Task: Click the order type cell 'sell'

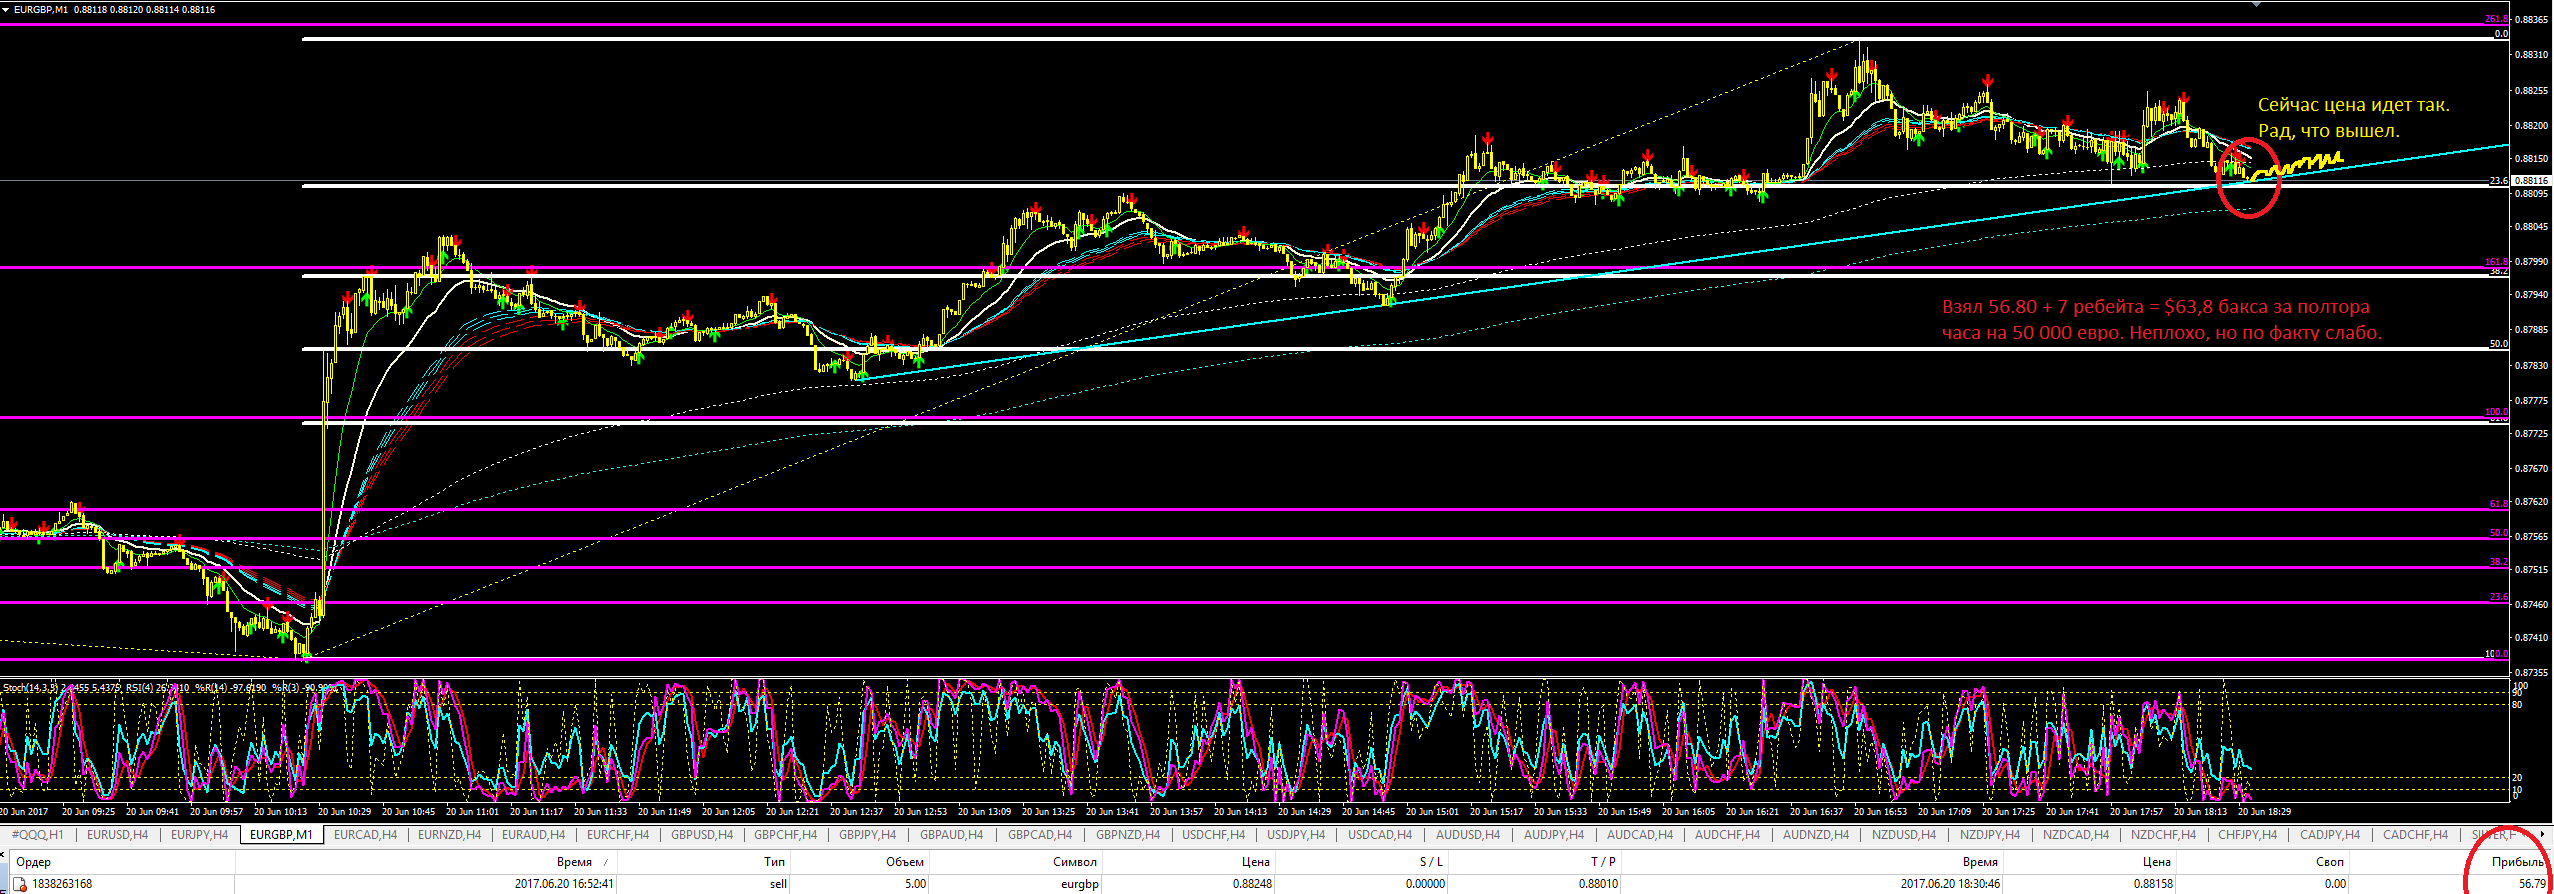Action: [x=778, y=884]
